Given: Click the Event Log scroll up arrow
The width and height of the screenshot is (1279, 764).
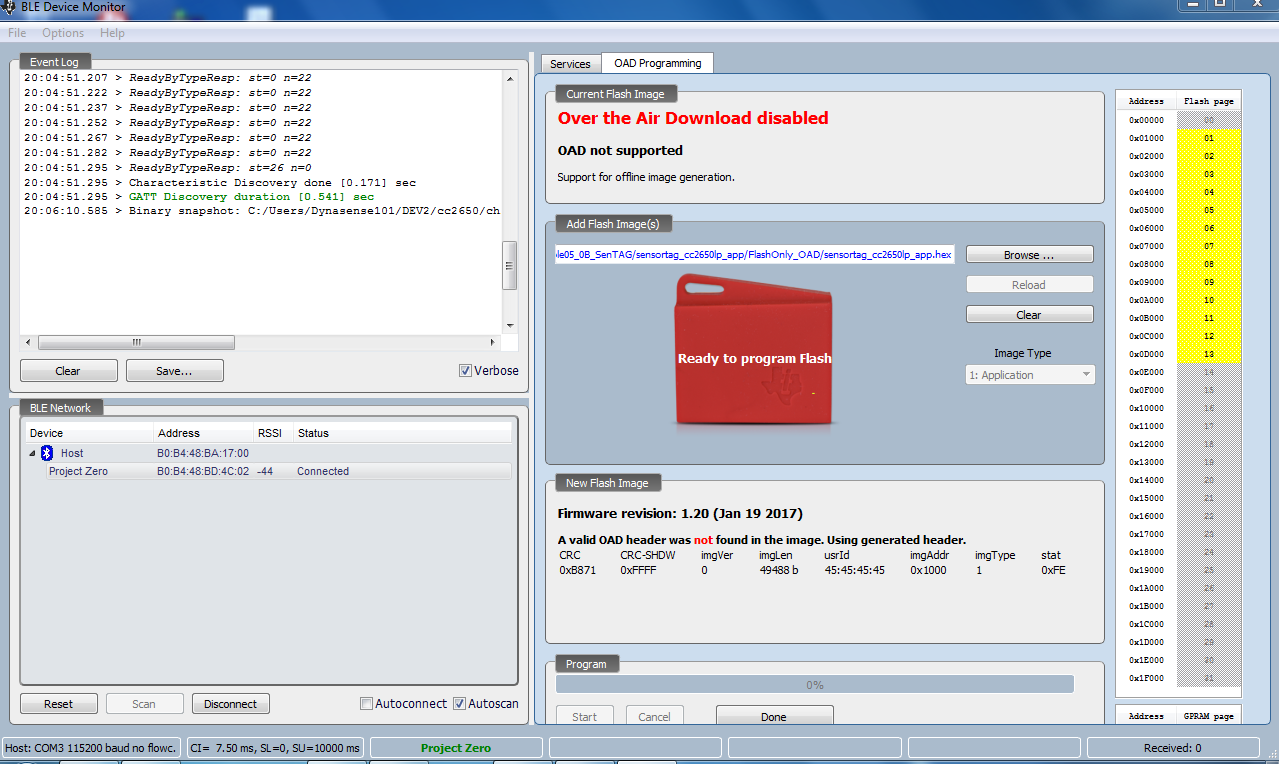Looking at the screenshot, I should point(510,78).
